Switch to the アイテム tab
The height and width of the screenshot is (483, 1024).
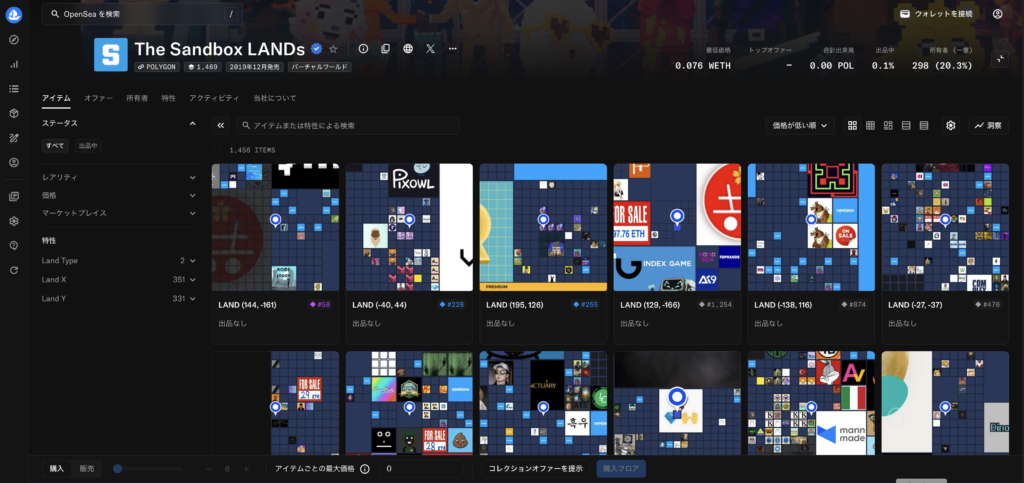click(x=56, y=98)
